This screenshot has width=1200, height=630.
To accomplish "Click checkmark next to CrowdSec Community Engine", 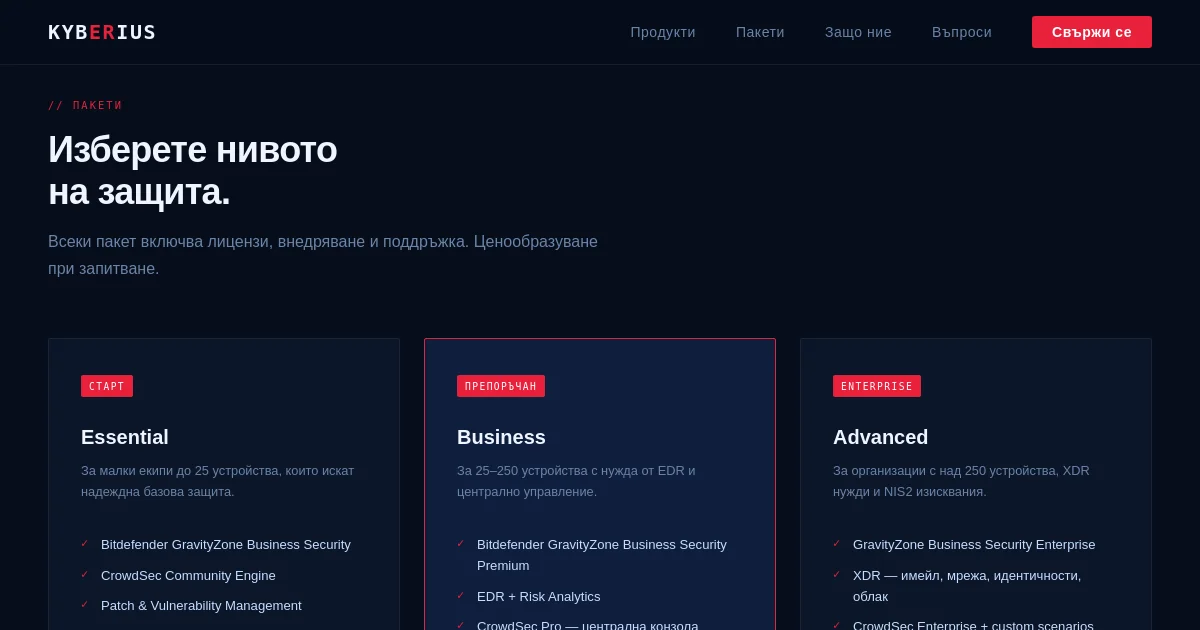I will 85,575.
